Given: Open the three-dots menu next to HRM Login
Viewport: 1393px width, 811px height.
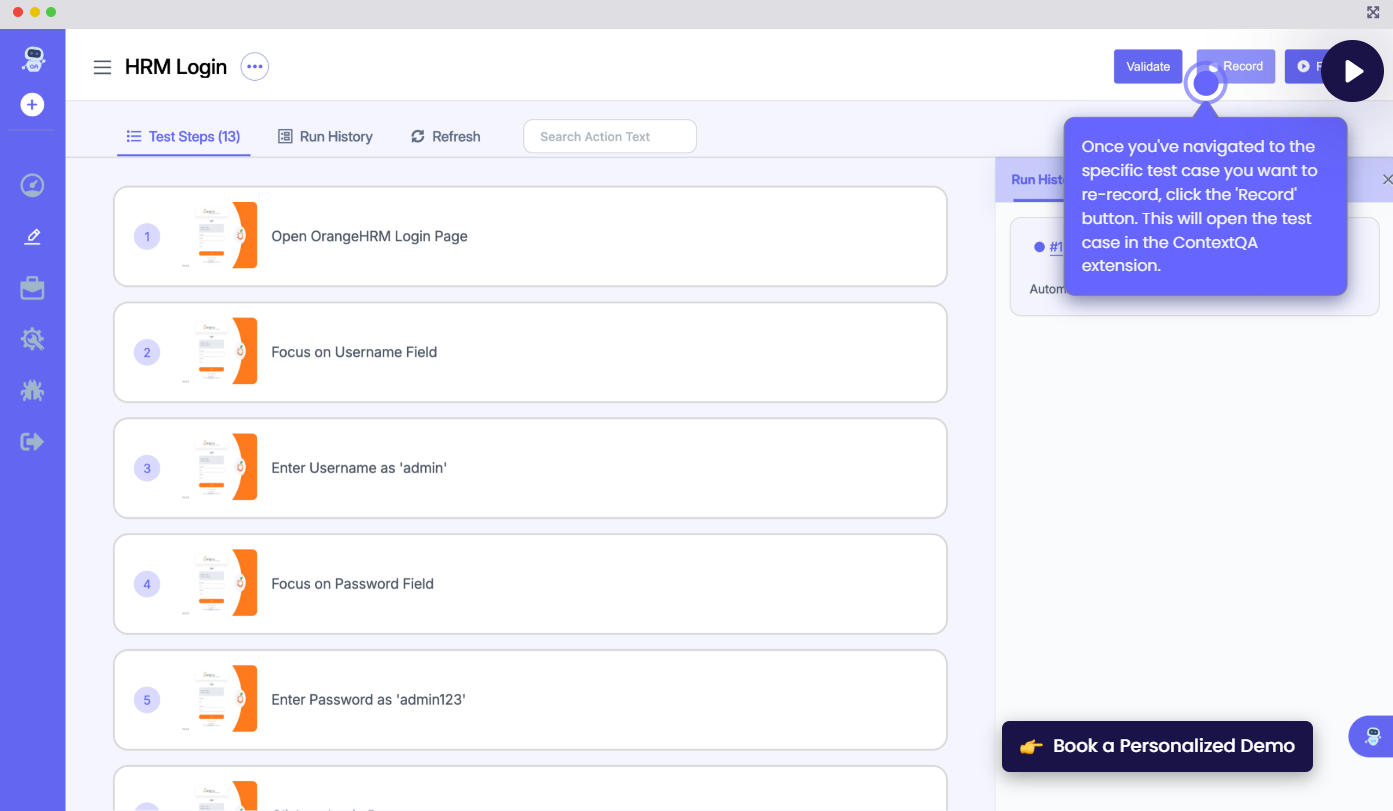Looking at the screenshot, I should 255,67.
